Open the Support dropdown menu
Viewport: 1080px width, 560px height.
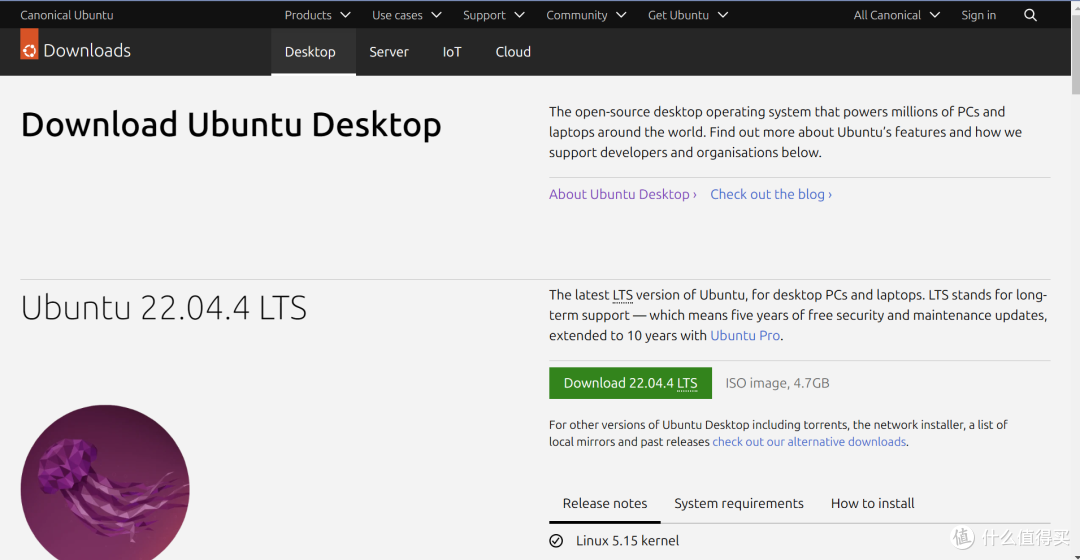(x=494, y=15)
